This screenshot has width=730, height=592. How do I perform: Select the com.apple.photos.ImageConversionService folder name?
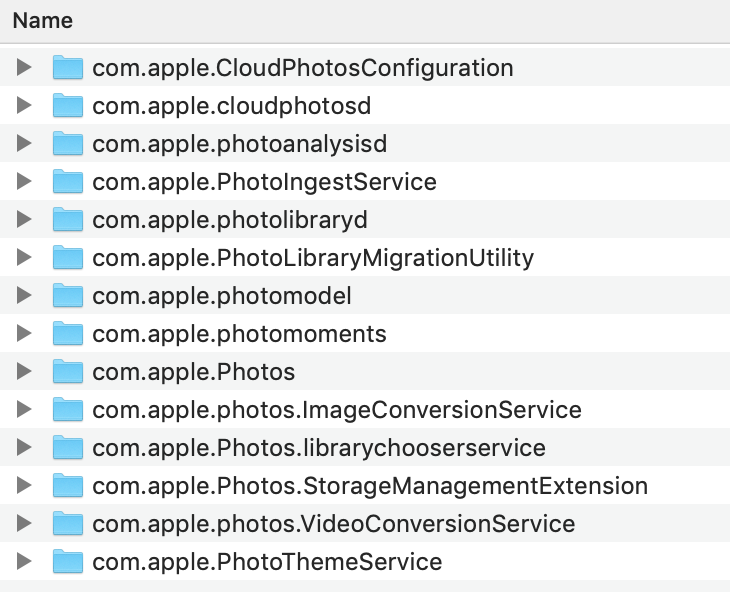(x=336, y=410)
